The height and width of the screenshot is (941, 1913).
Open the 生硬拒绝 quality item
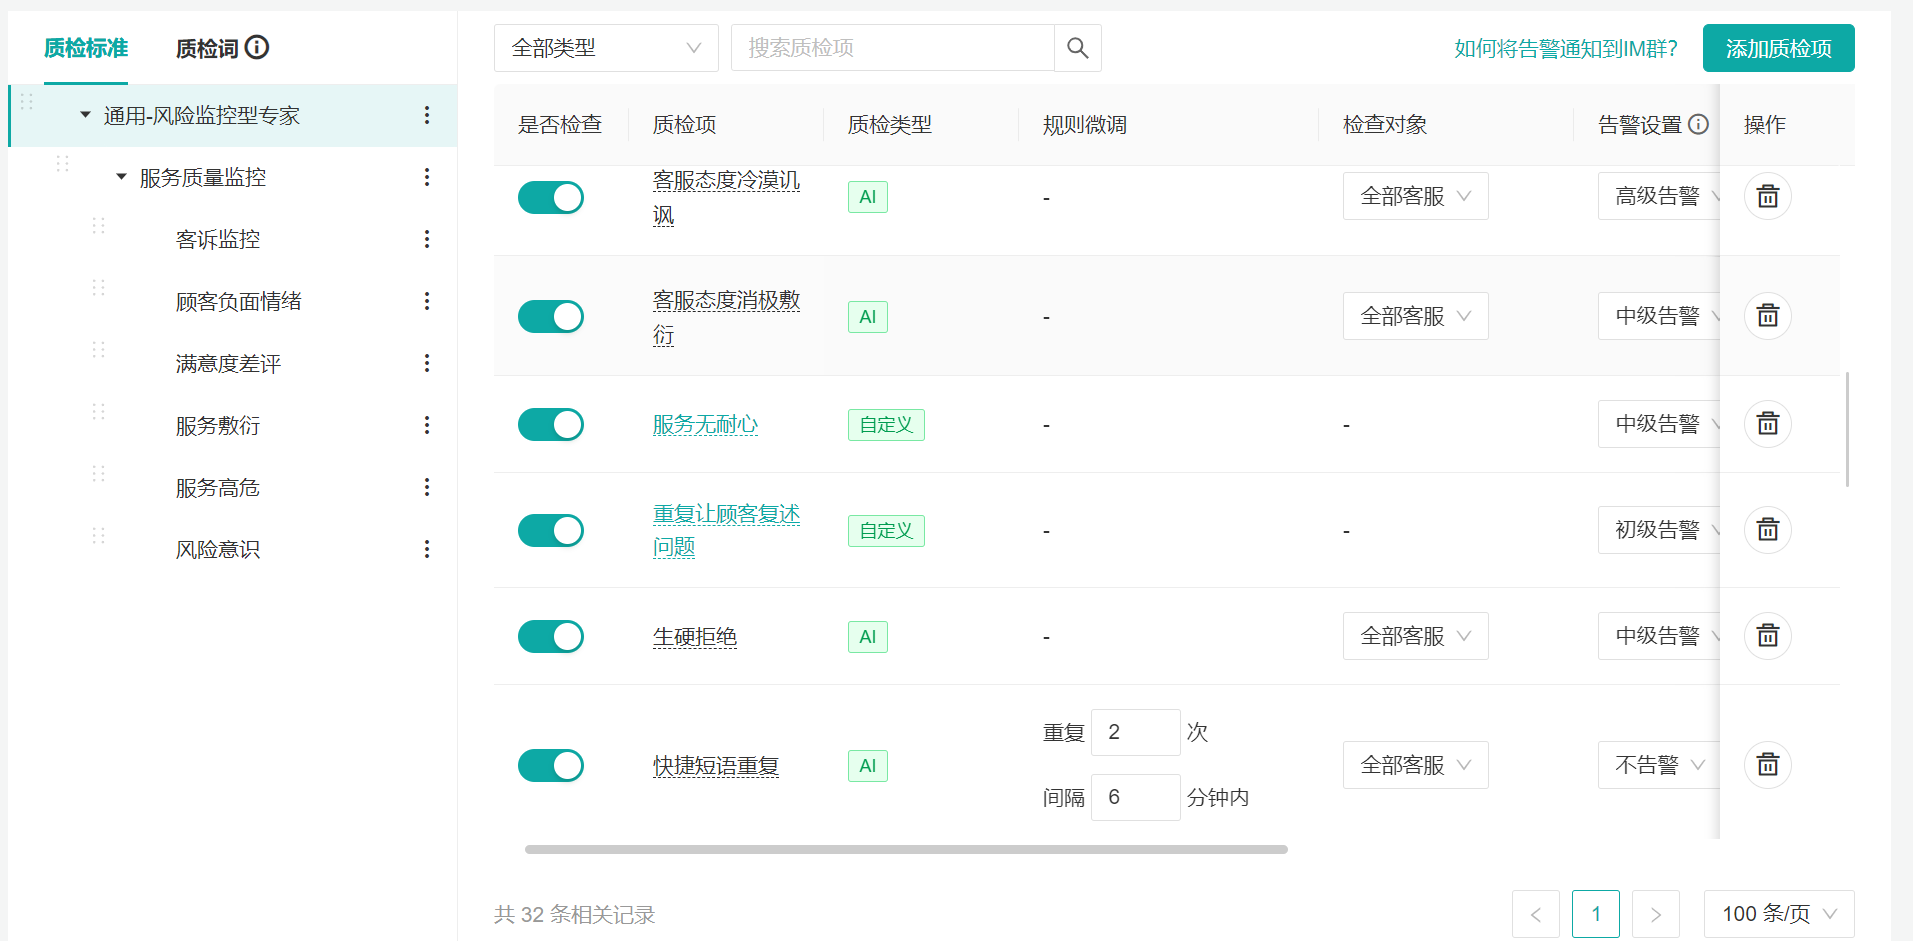[695, 636]
